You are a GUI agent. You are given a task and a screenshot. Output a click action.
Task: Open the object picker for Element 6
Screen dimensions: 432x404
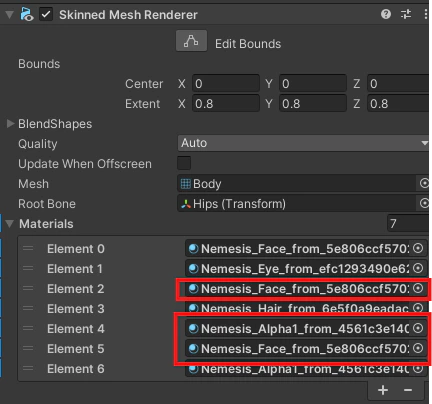pyautogui.click(x=418, y=368)
